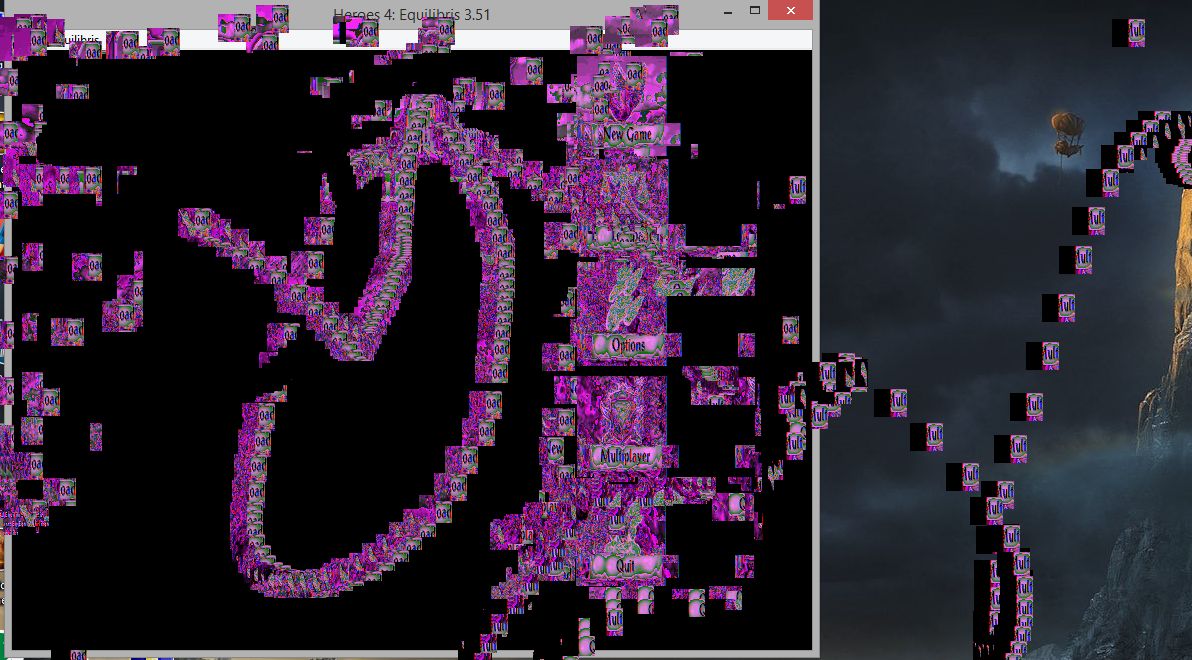Maximize the Heroes 4 window
The height and width of the screenshot is (660, 1192).
click(755, 11)
